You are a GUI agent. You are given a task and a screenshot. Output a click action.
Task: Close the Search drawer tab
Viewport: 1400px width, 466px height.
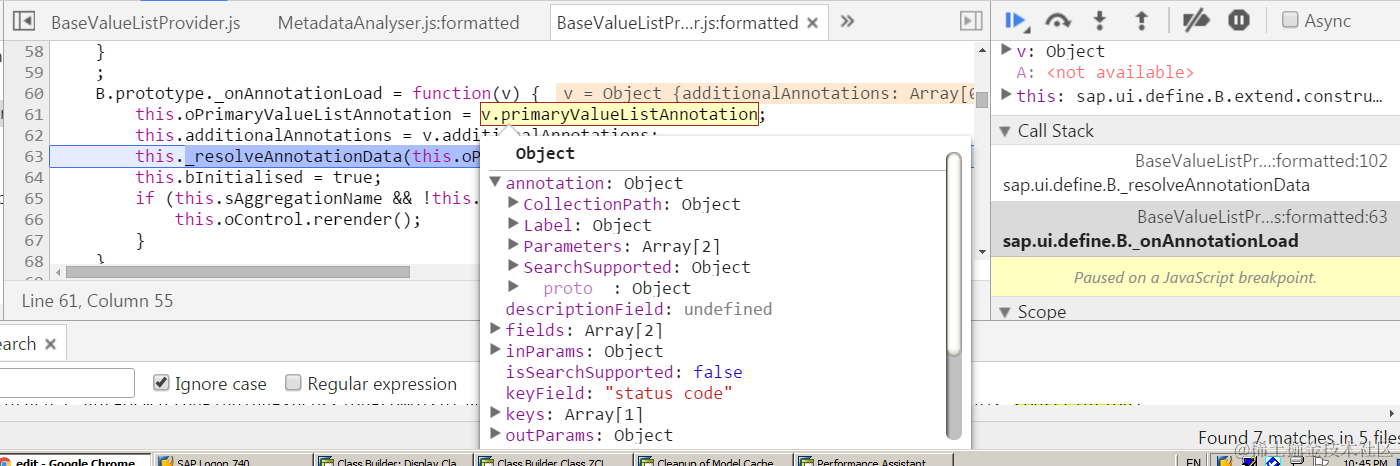[x=50, y=344]
